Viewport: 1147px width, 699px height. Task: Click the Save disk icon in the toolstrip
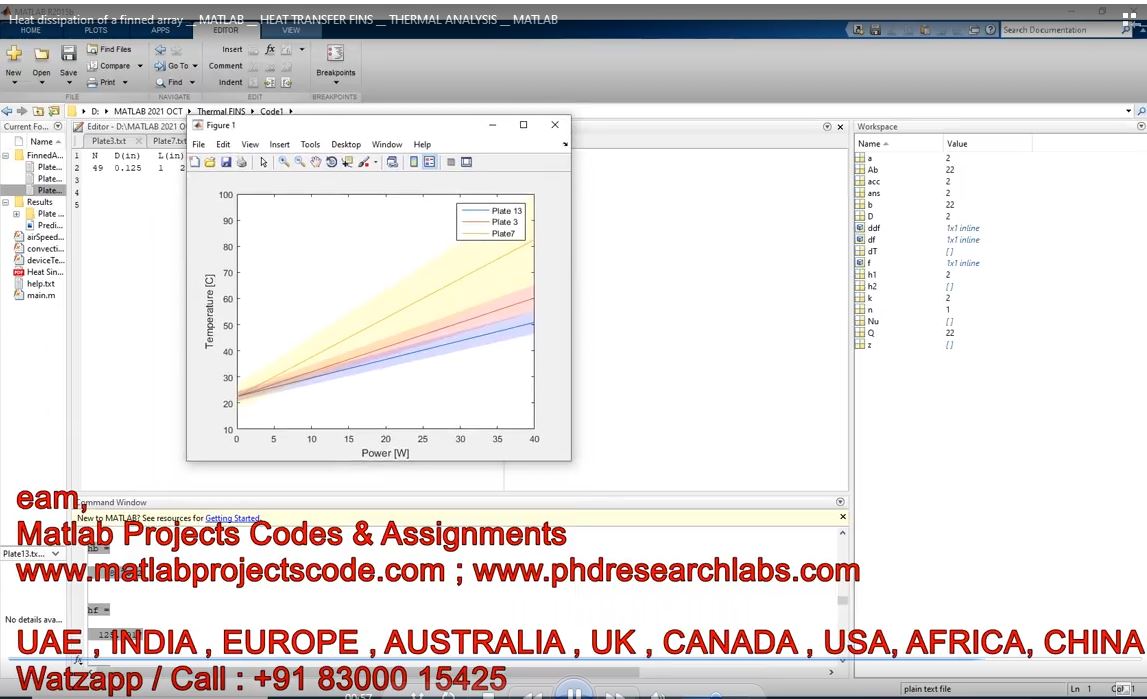[68, 53]
